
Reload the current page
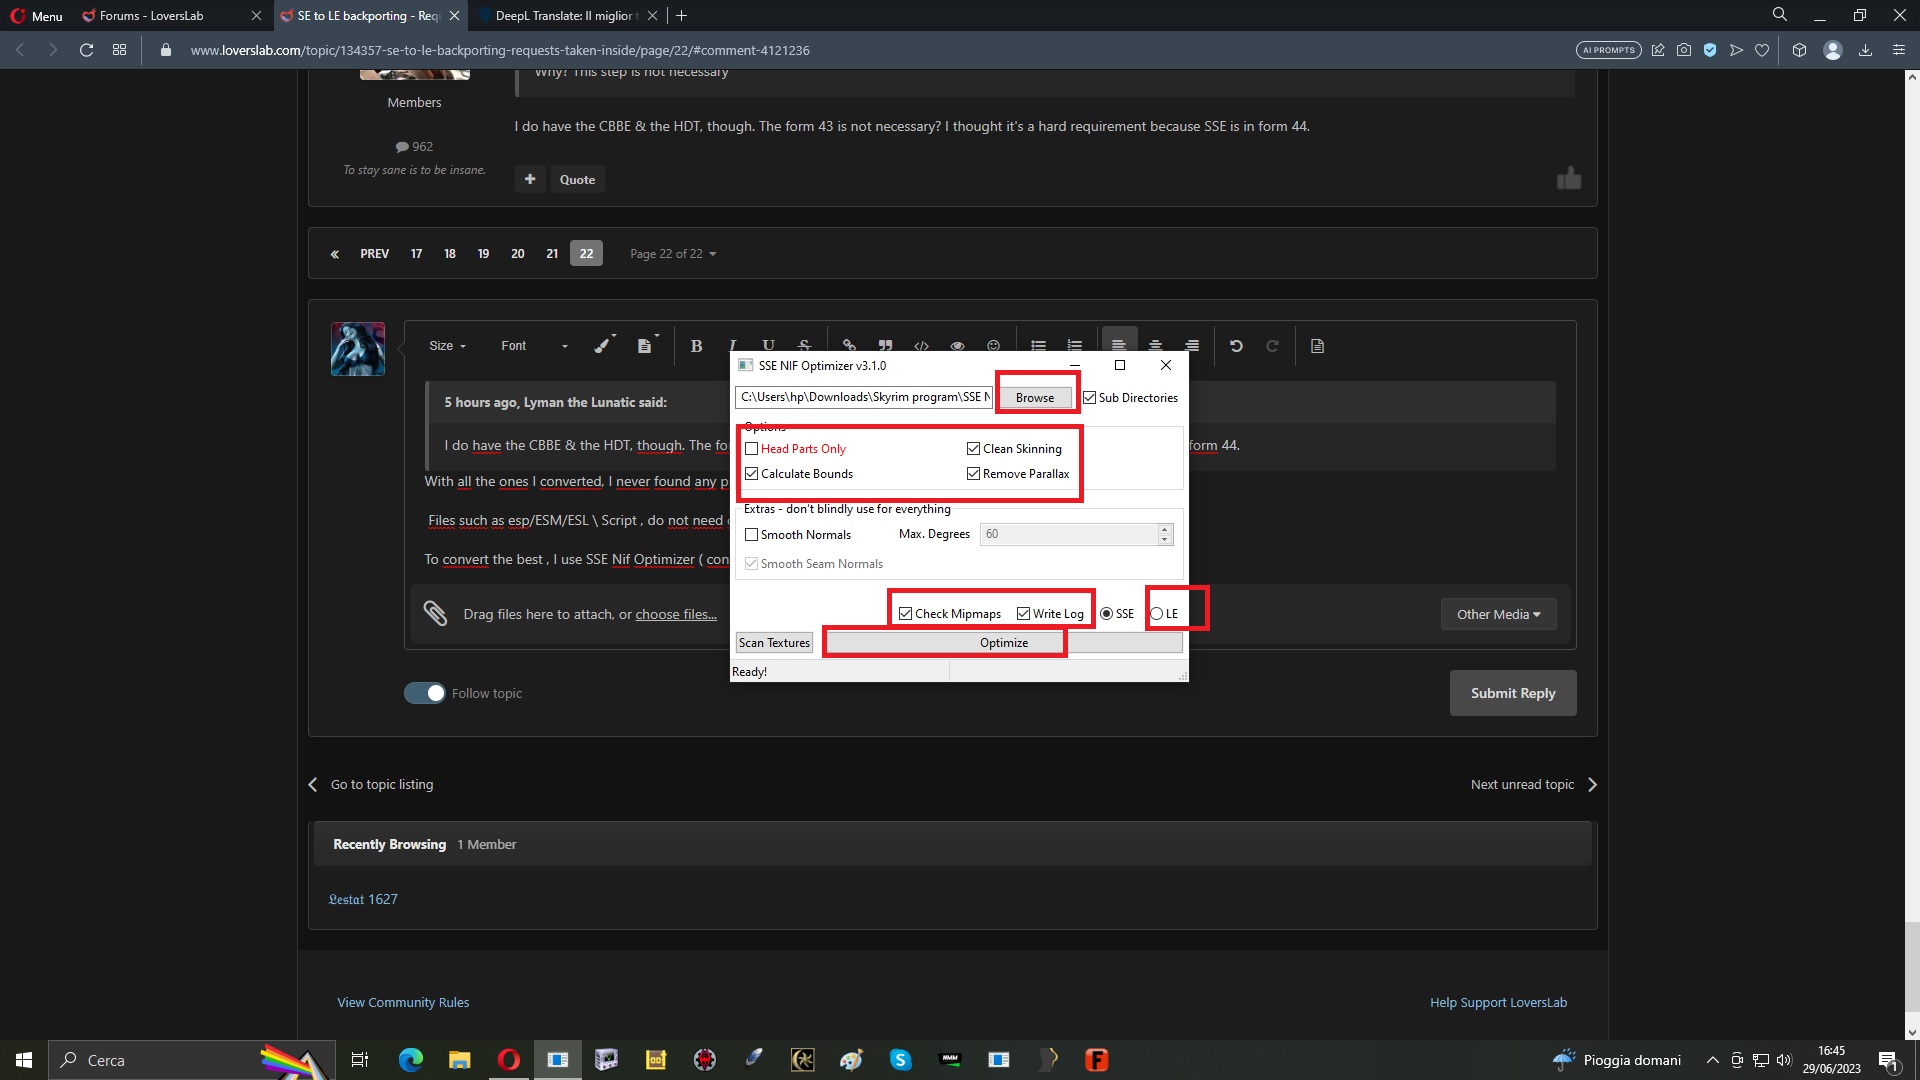(x=86, y=50)
